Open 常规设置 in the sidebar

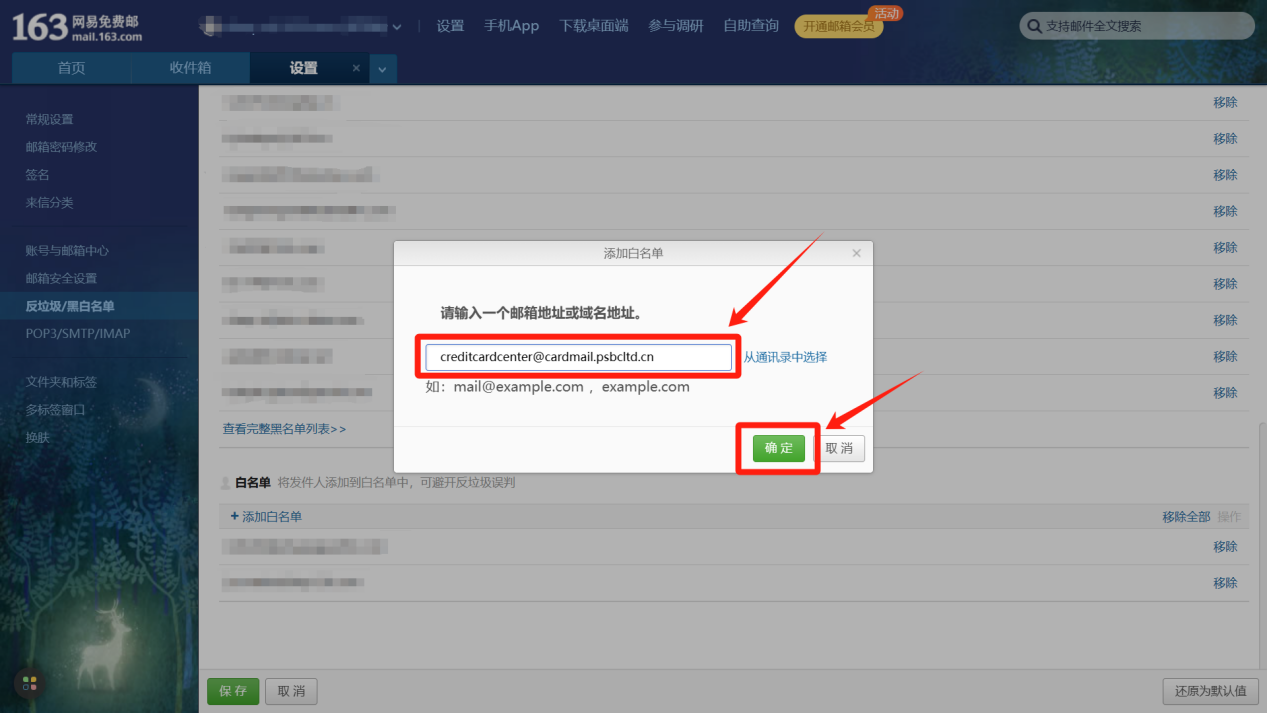point(50,119)
